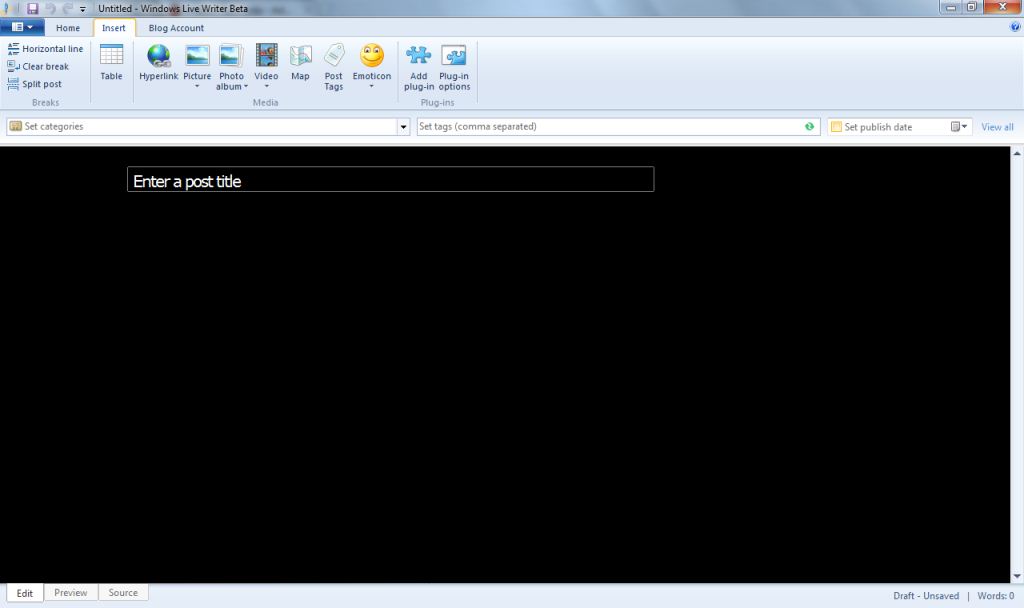Open the publish date calendar dropdown
1024x608 pixels.
tap(959, 127)
